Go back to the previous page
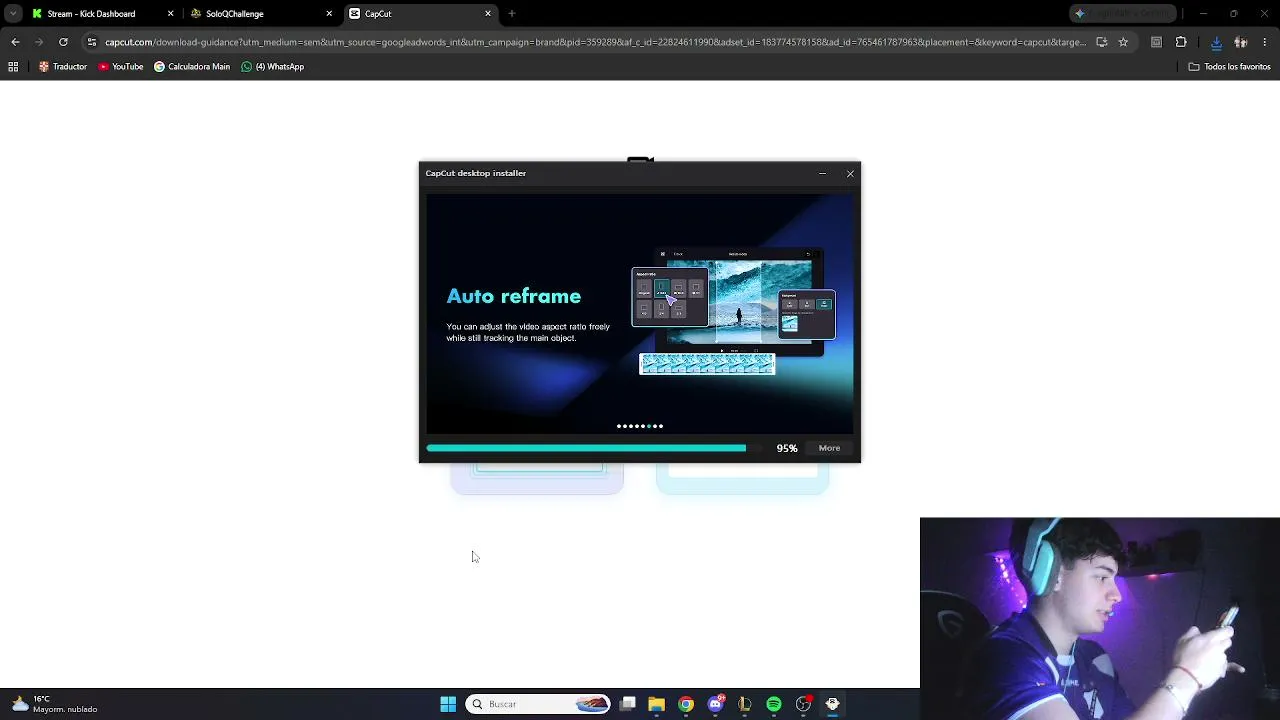 point(15,42)
